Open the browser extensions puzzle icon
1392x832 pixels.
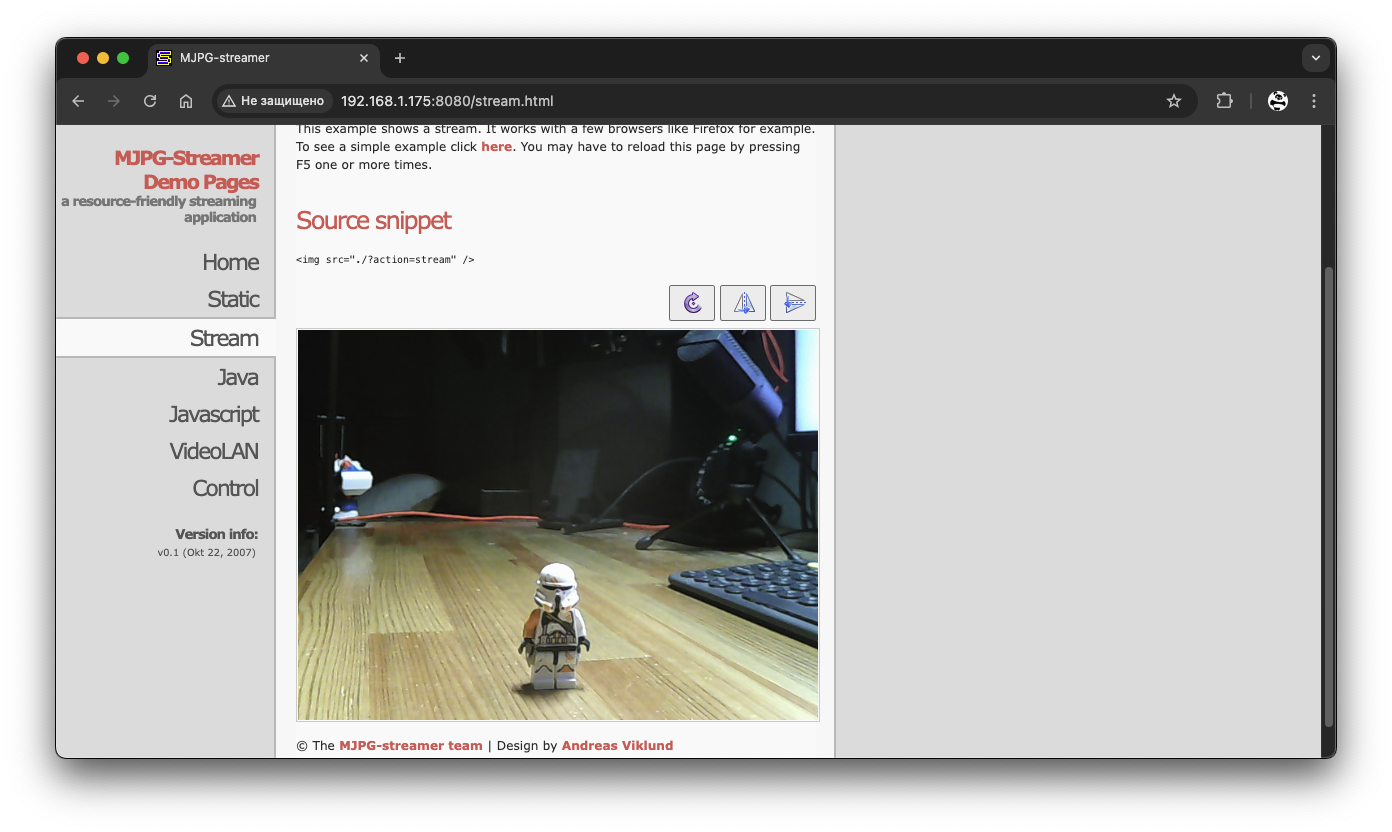[x=1224, y=101]
